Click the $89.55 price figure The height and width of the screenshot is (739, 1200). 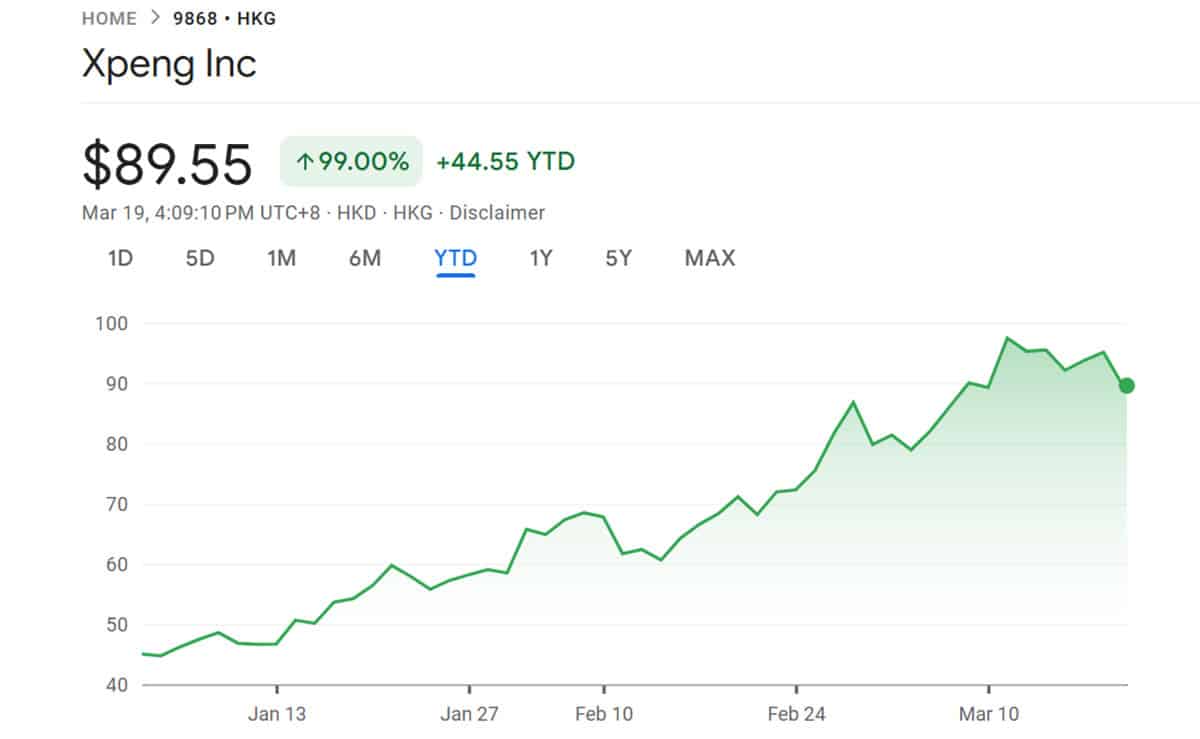pyautogui.click(x=167, y=162)
